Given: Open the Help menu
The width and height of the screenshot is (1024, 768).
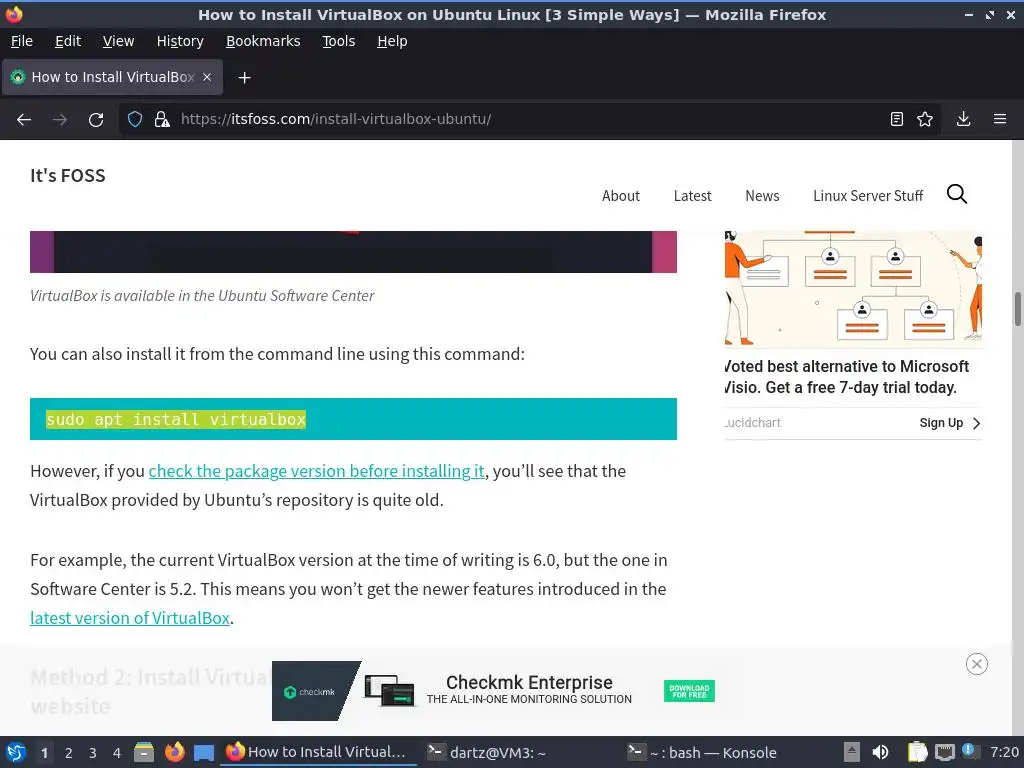Looking at the screenshot, I should tap(392, 41).
